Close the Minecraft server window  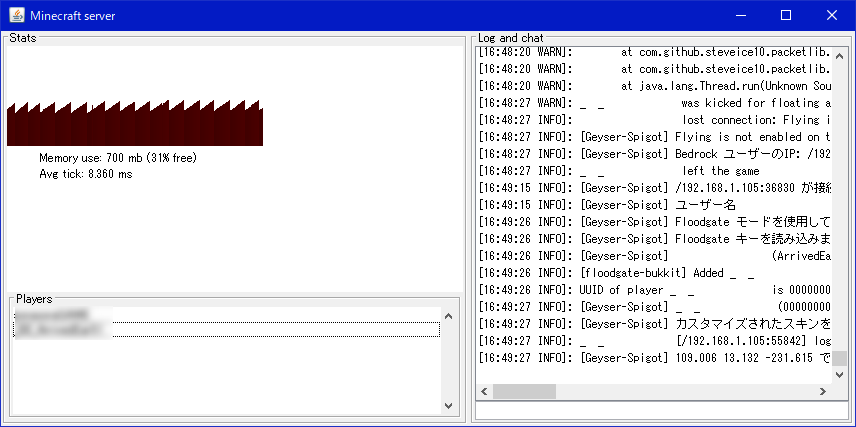coord(832,15)
